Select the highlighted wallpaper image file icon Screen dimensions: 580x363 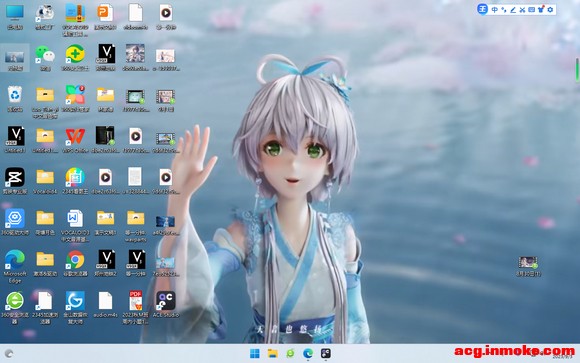coord(15,57)
